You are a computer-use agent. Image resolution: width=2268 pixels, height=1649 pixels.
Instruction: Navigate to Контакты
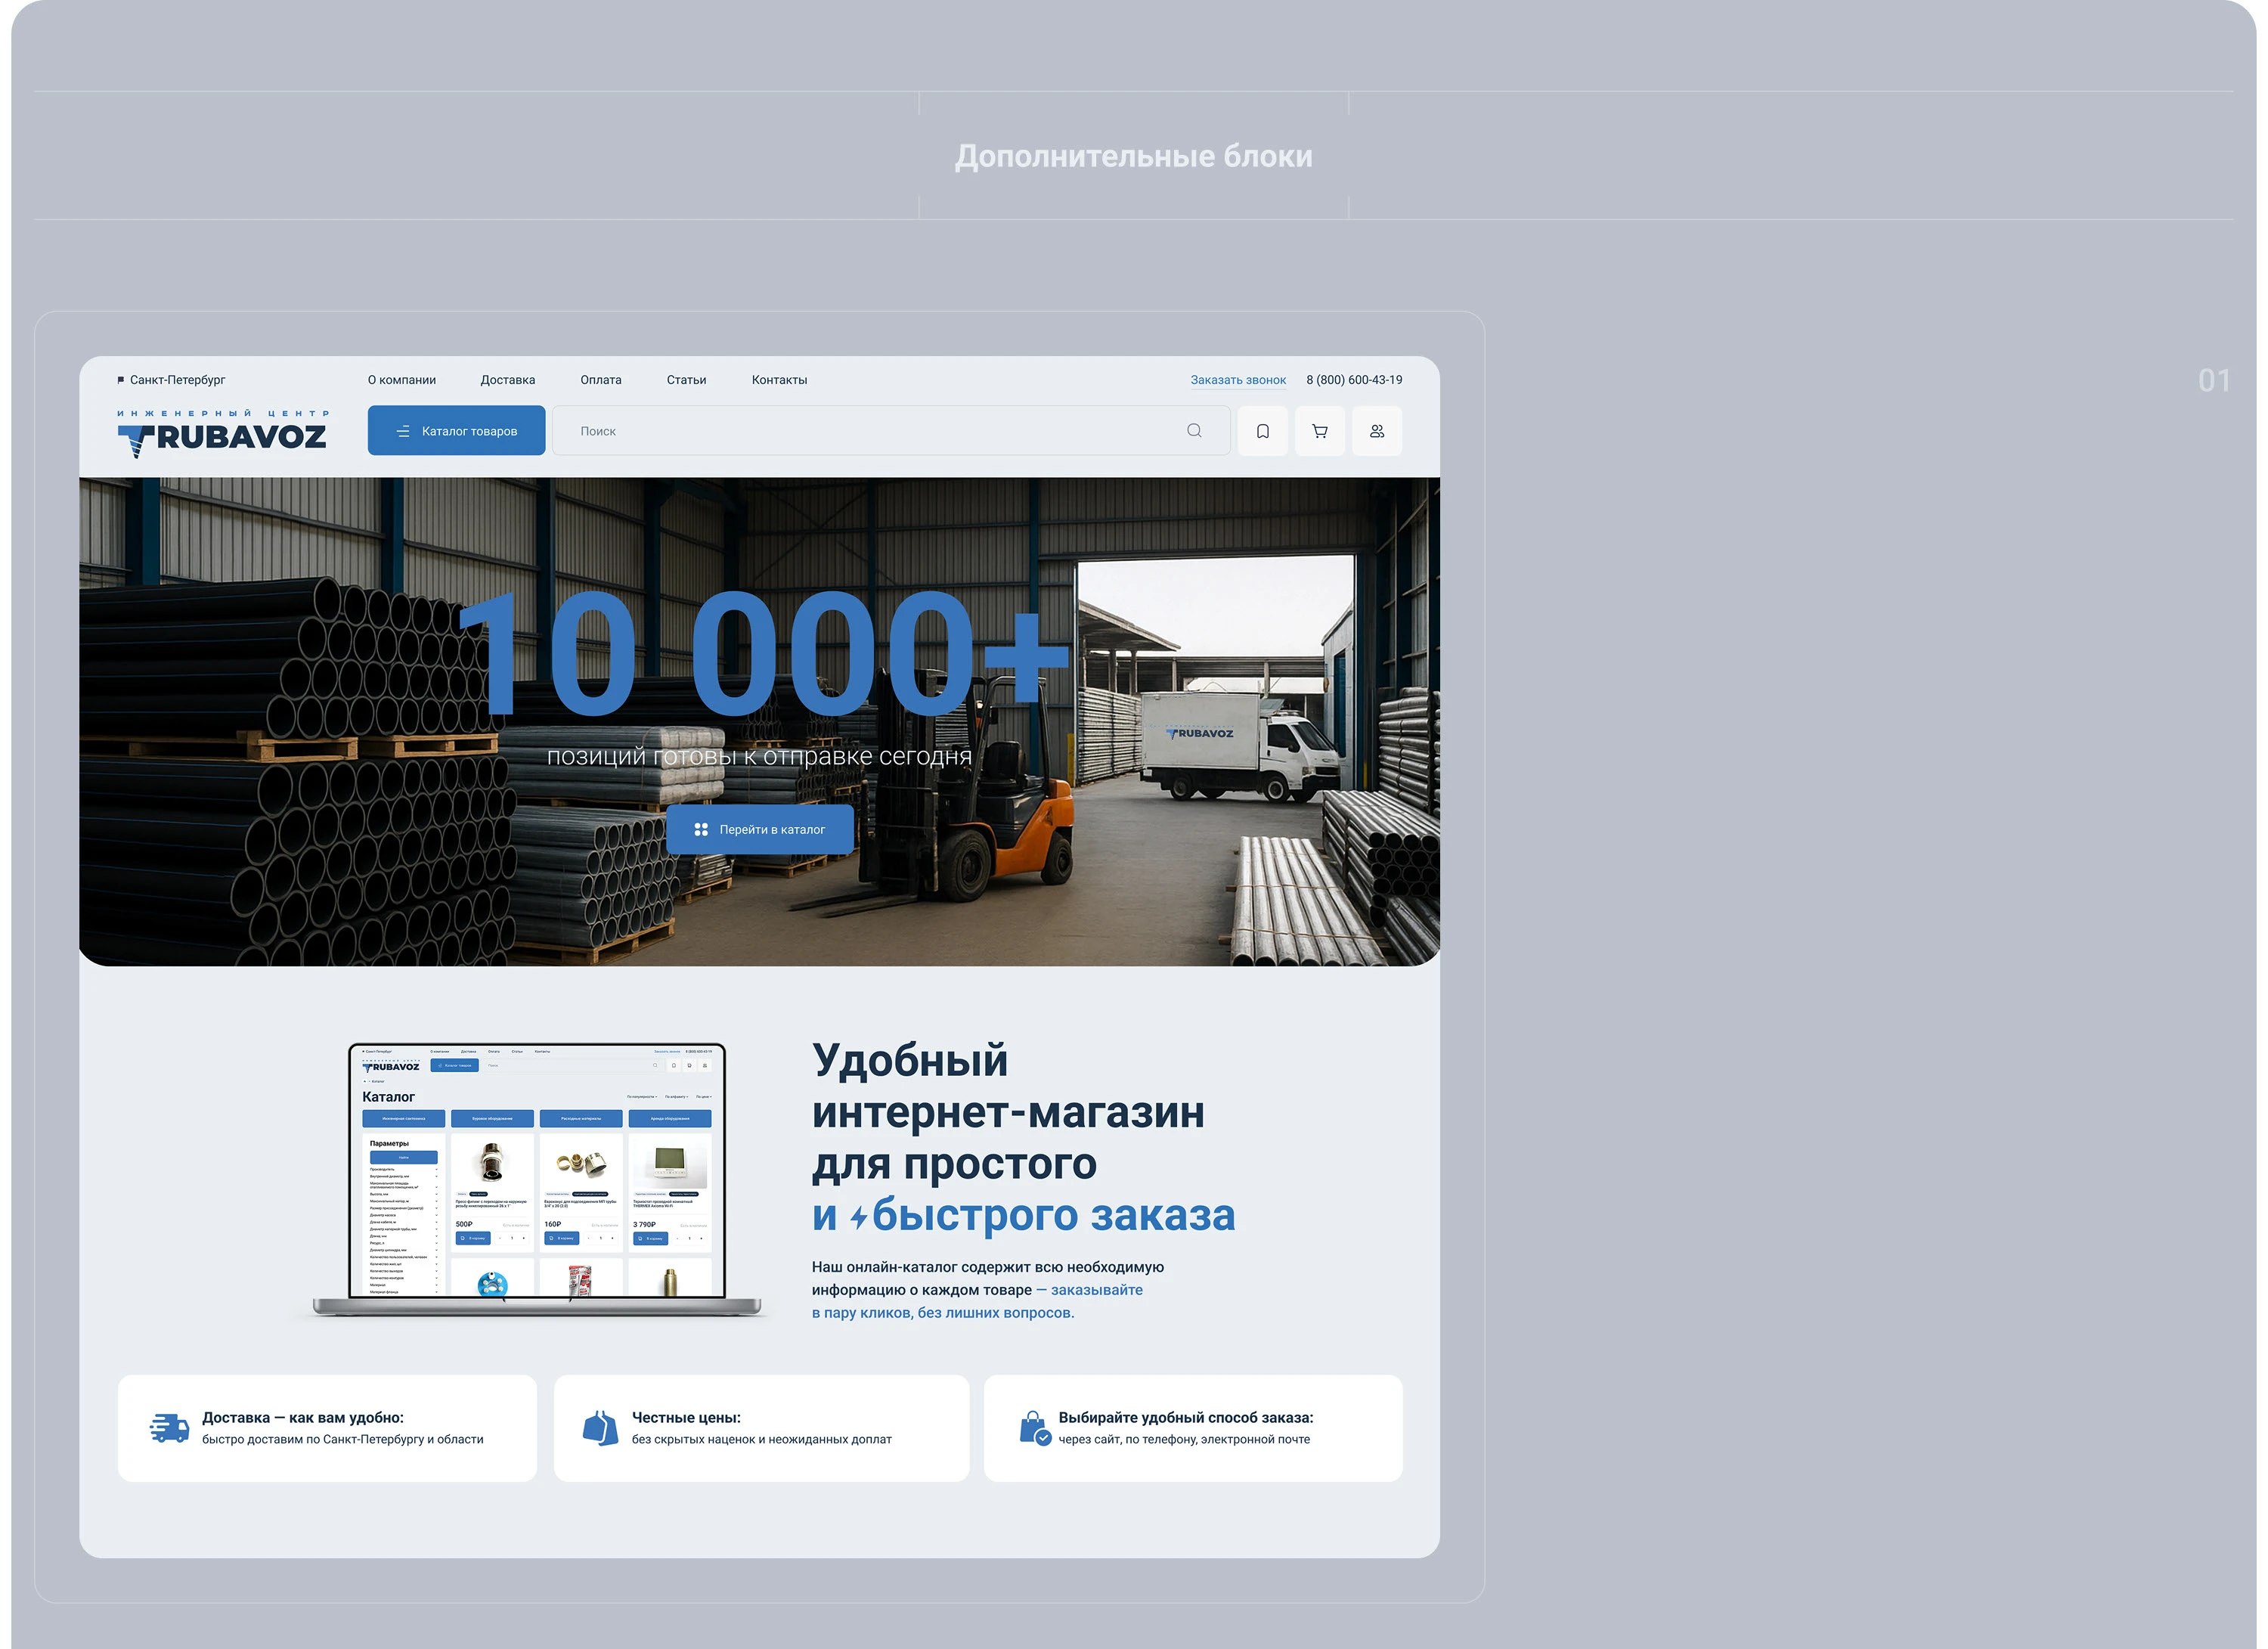coord(779,380)
